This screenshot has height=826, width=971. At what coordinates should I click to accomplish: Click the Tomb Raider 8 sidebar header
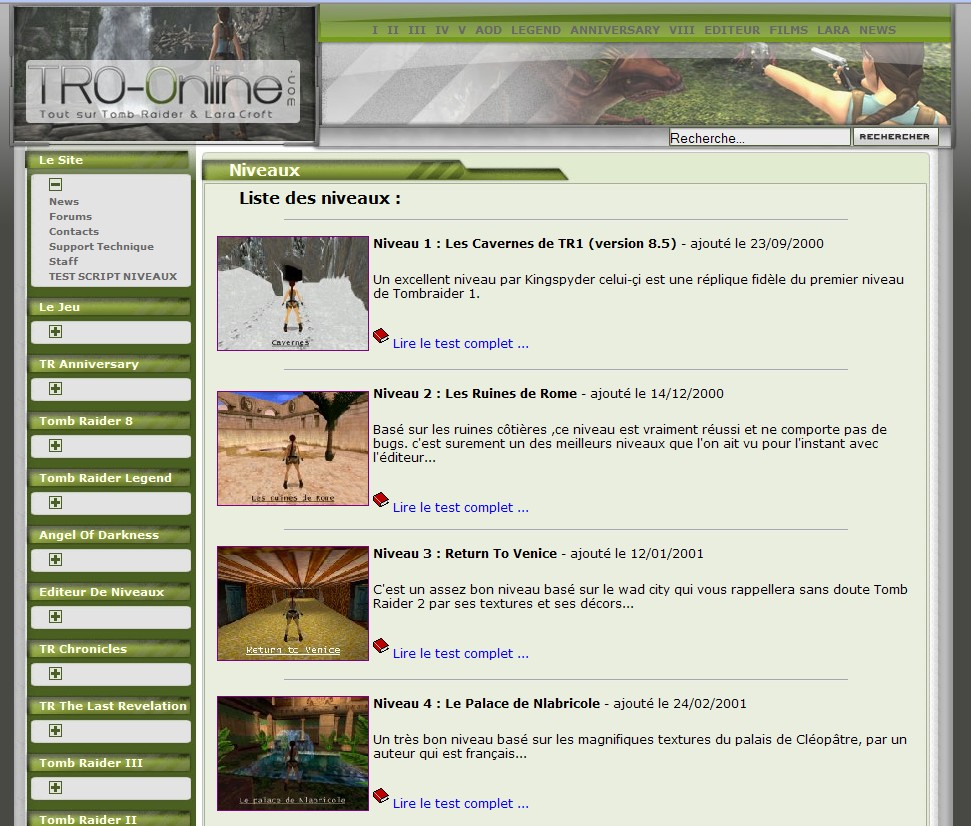pyautogui.click(x=108, y=420)
